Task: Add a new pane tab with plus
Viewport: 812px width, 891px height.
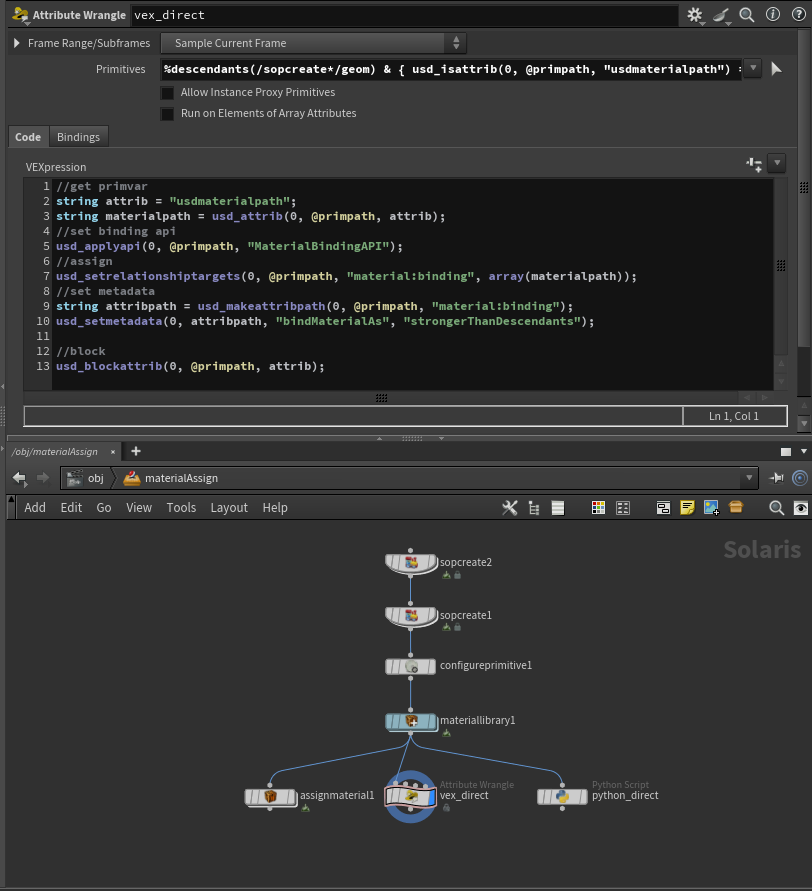Action: [136, 451]
